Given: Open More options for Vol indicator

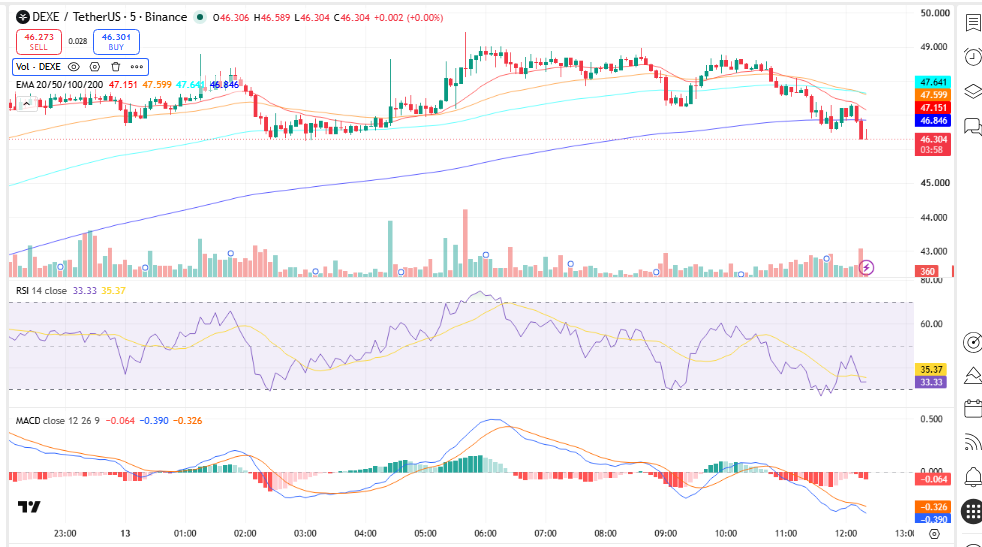Looking at the screenshot, I should (137, 66).
